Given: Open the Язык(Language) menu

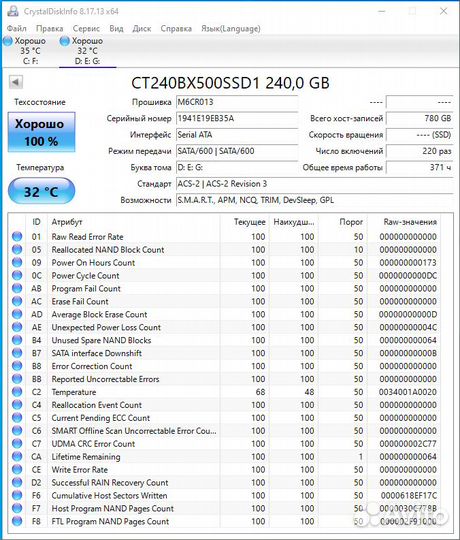Looking at the screenshot, I should click(x=231, y=29).
